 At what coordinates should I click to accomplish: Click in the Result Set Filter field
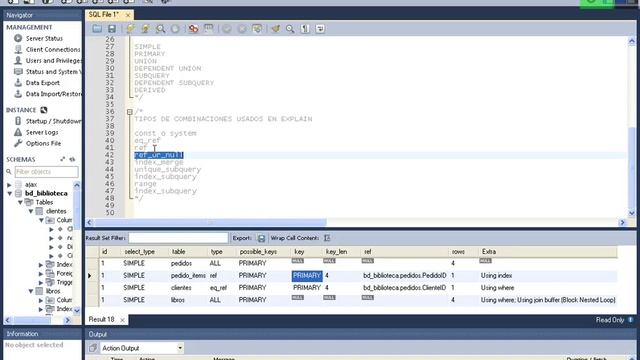[178, 238]
